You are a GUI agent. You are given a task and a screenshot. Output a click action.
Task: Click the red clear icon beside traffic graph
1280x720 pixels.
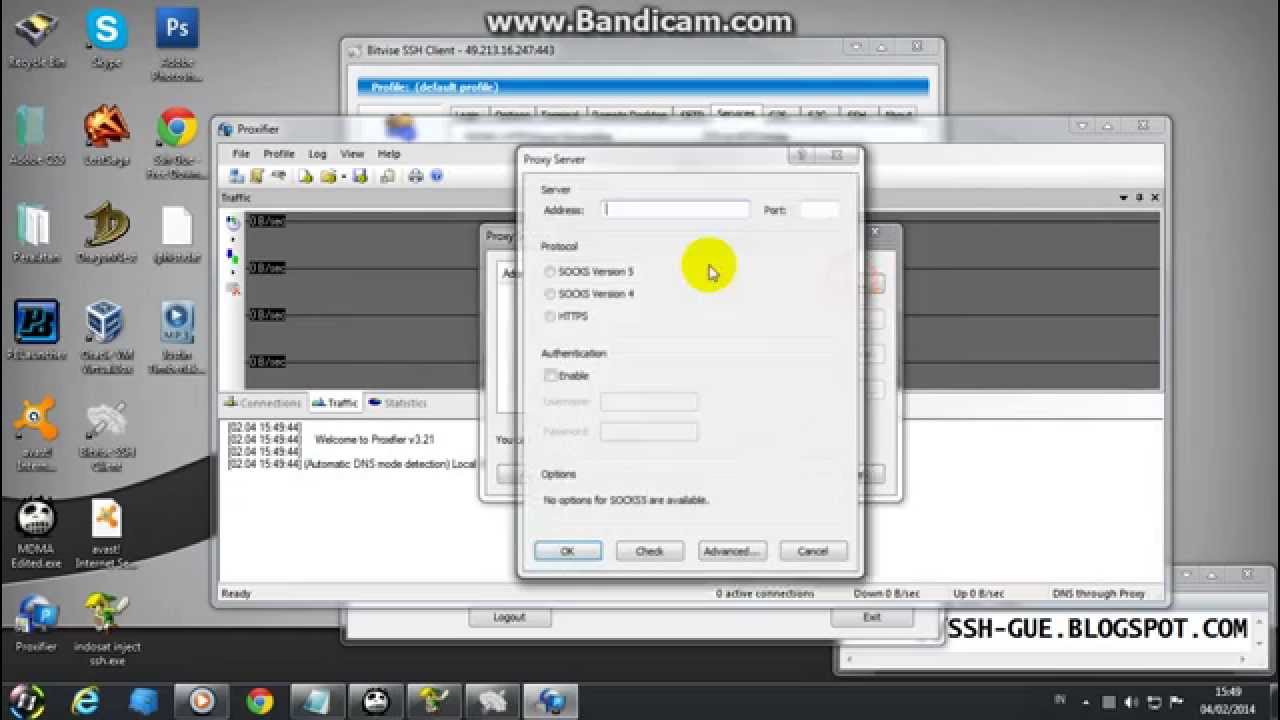[x=233, y=289]
